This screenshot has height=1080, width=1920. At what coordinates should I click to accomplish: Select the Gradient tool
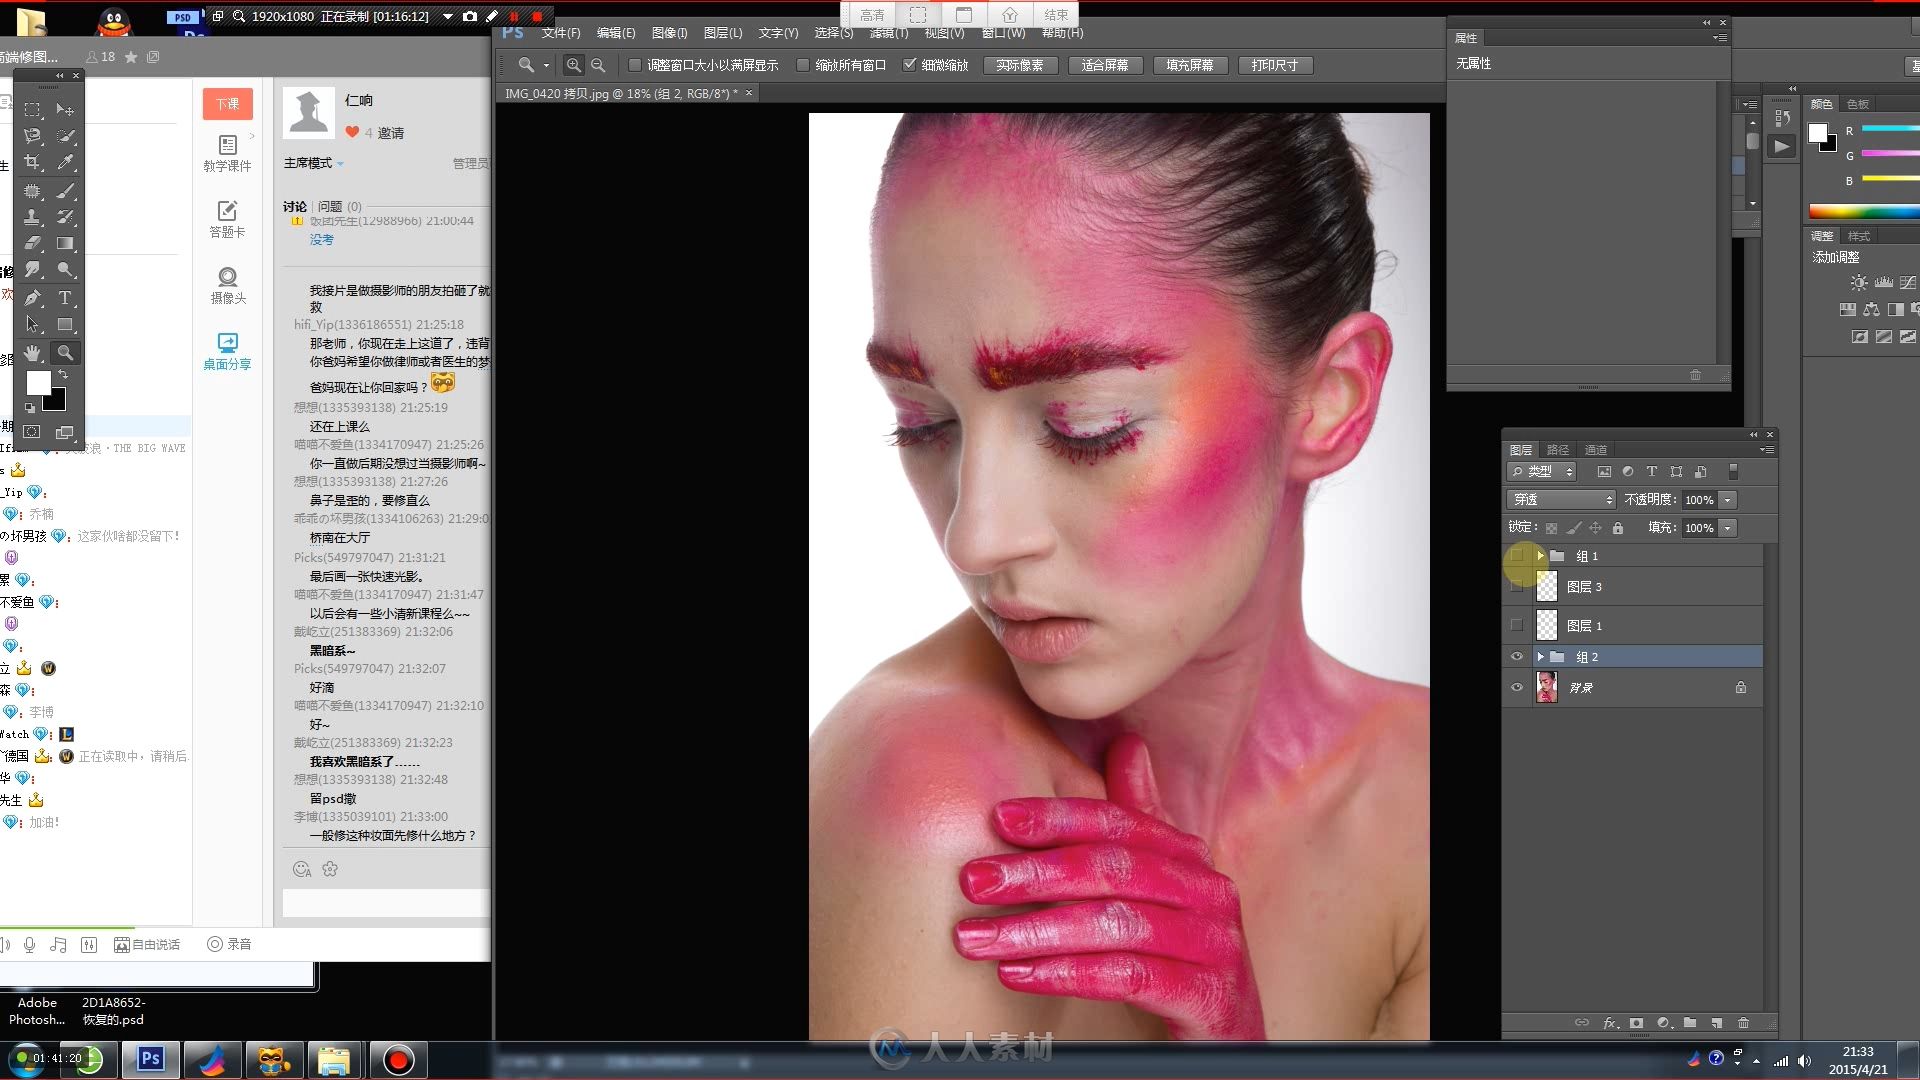(65, 243)
